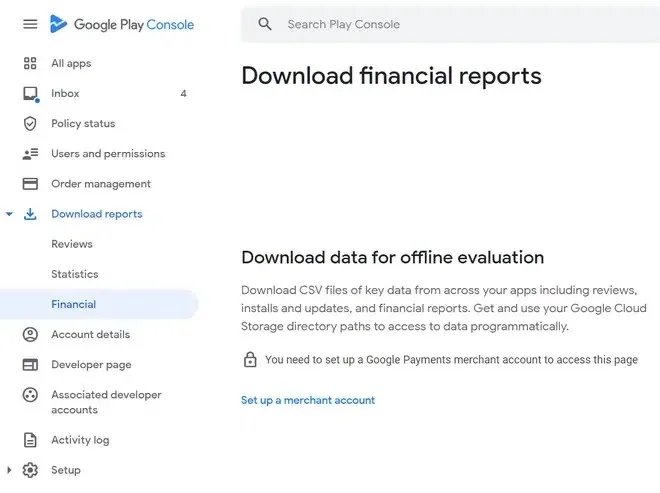Open the Inbox icon in sidebar
The width and height of the screenshot is (660, 493).
click(30, 94)
